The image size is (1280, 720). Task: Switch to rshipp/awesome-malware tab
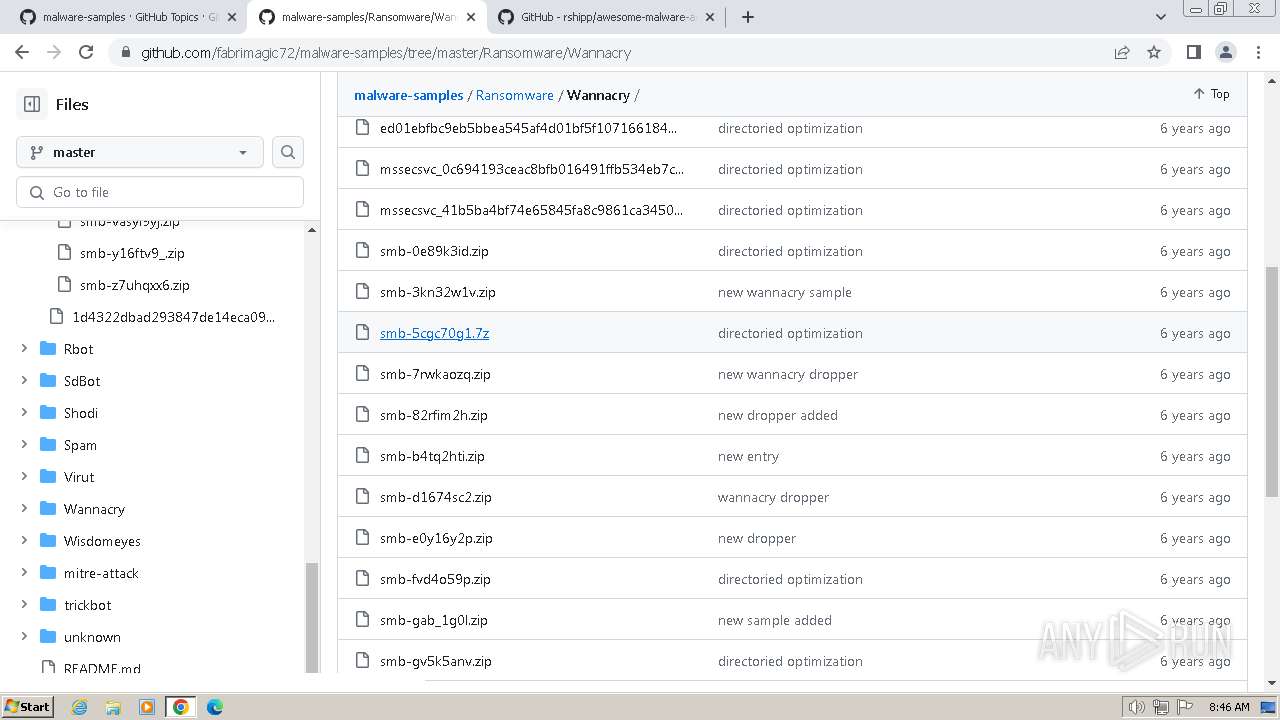point(605,17)
